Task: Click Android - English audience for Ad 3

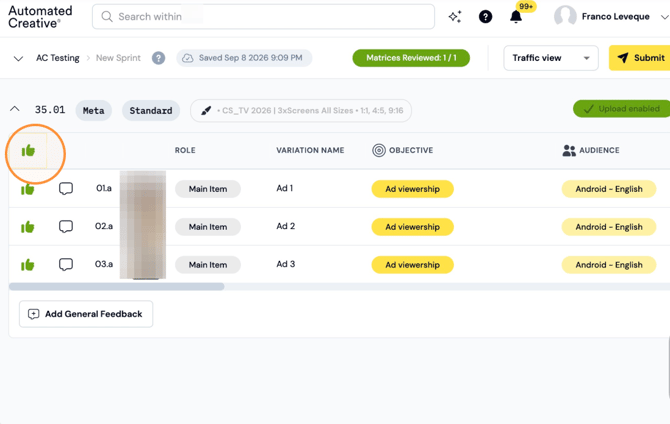Action: (609, 265)
